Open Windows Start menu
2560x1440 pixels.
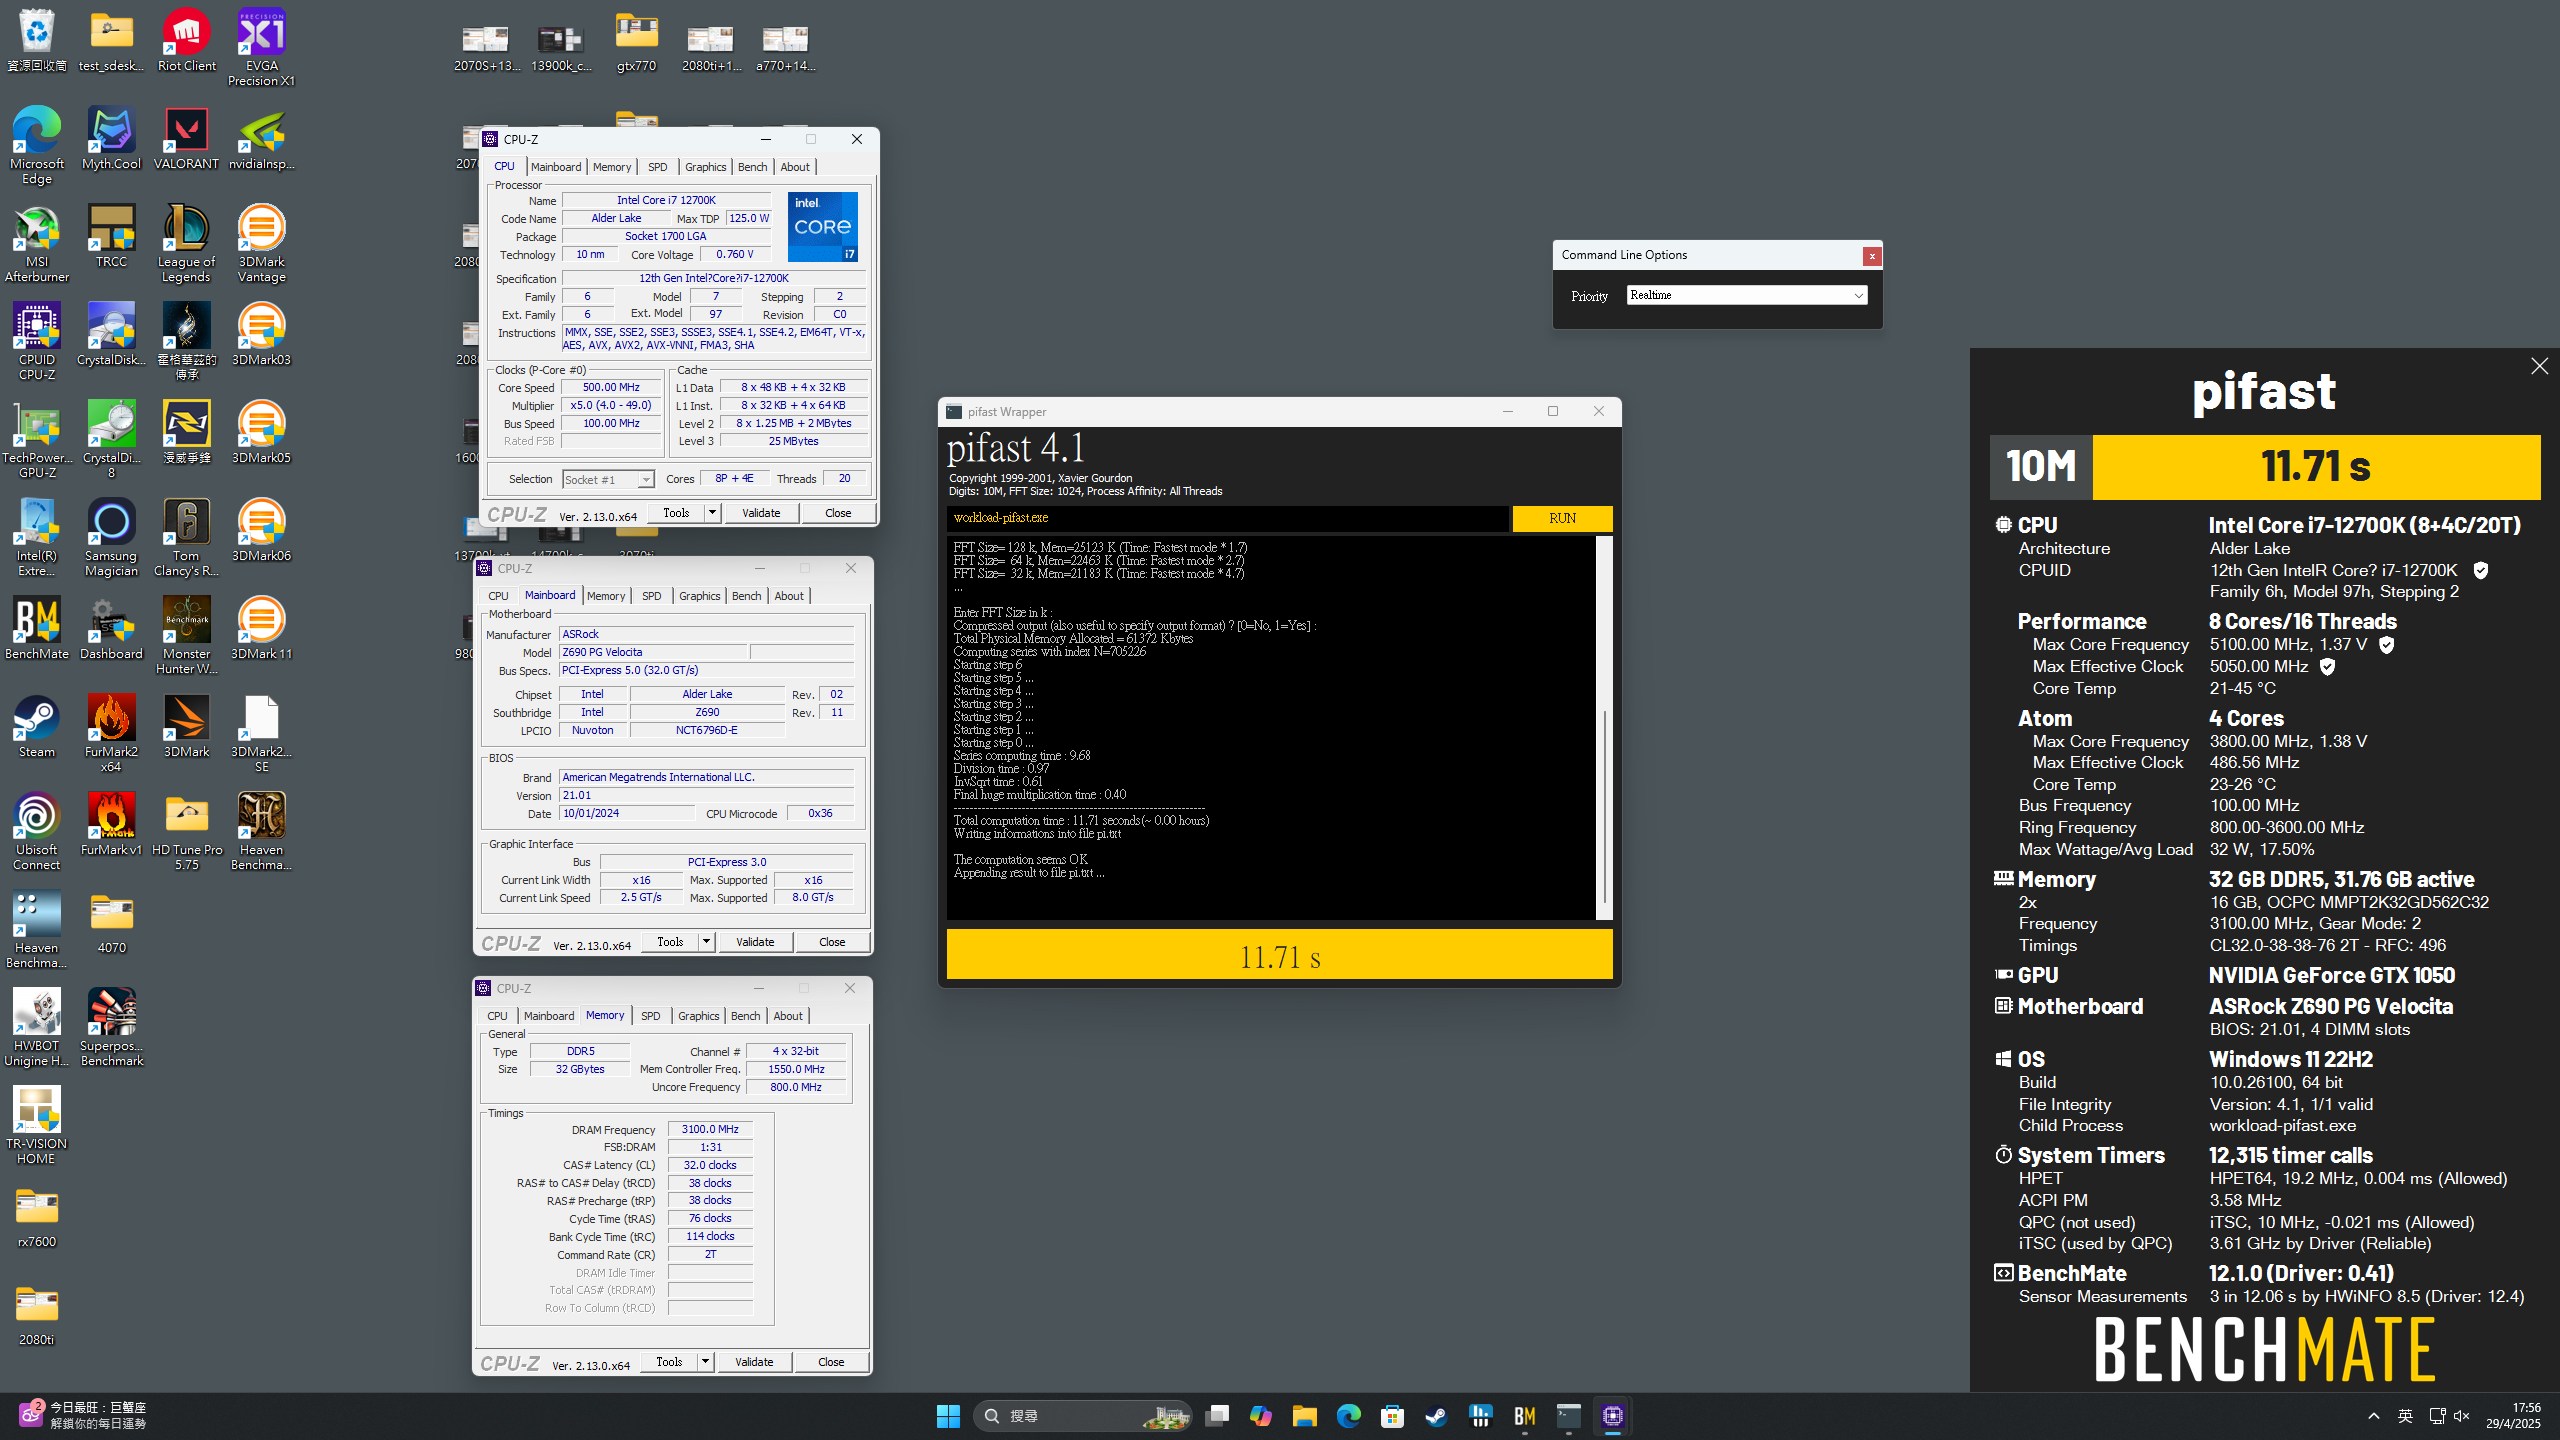point(948,1416)
